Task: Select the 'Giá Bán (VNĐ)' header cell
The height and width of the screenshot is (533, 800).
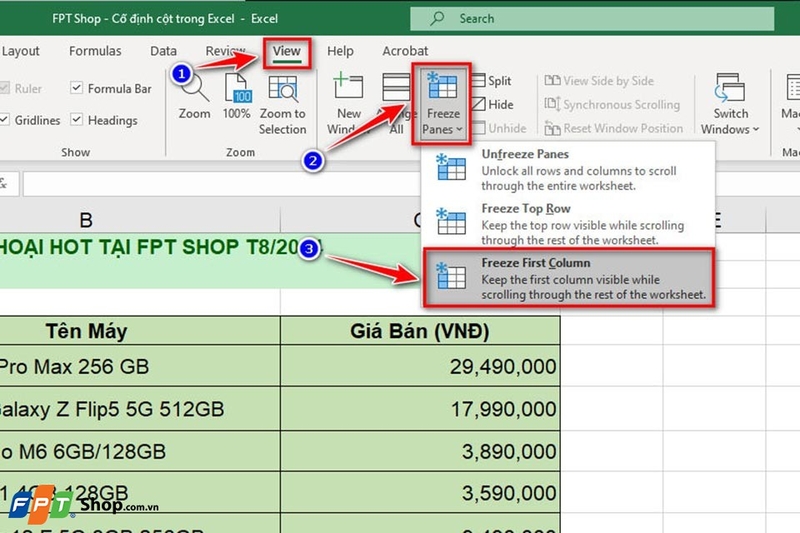Action: point(420,331)
